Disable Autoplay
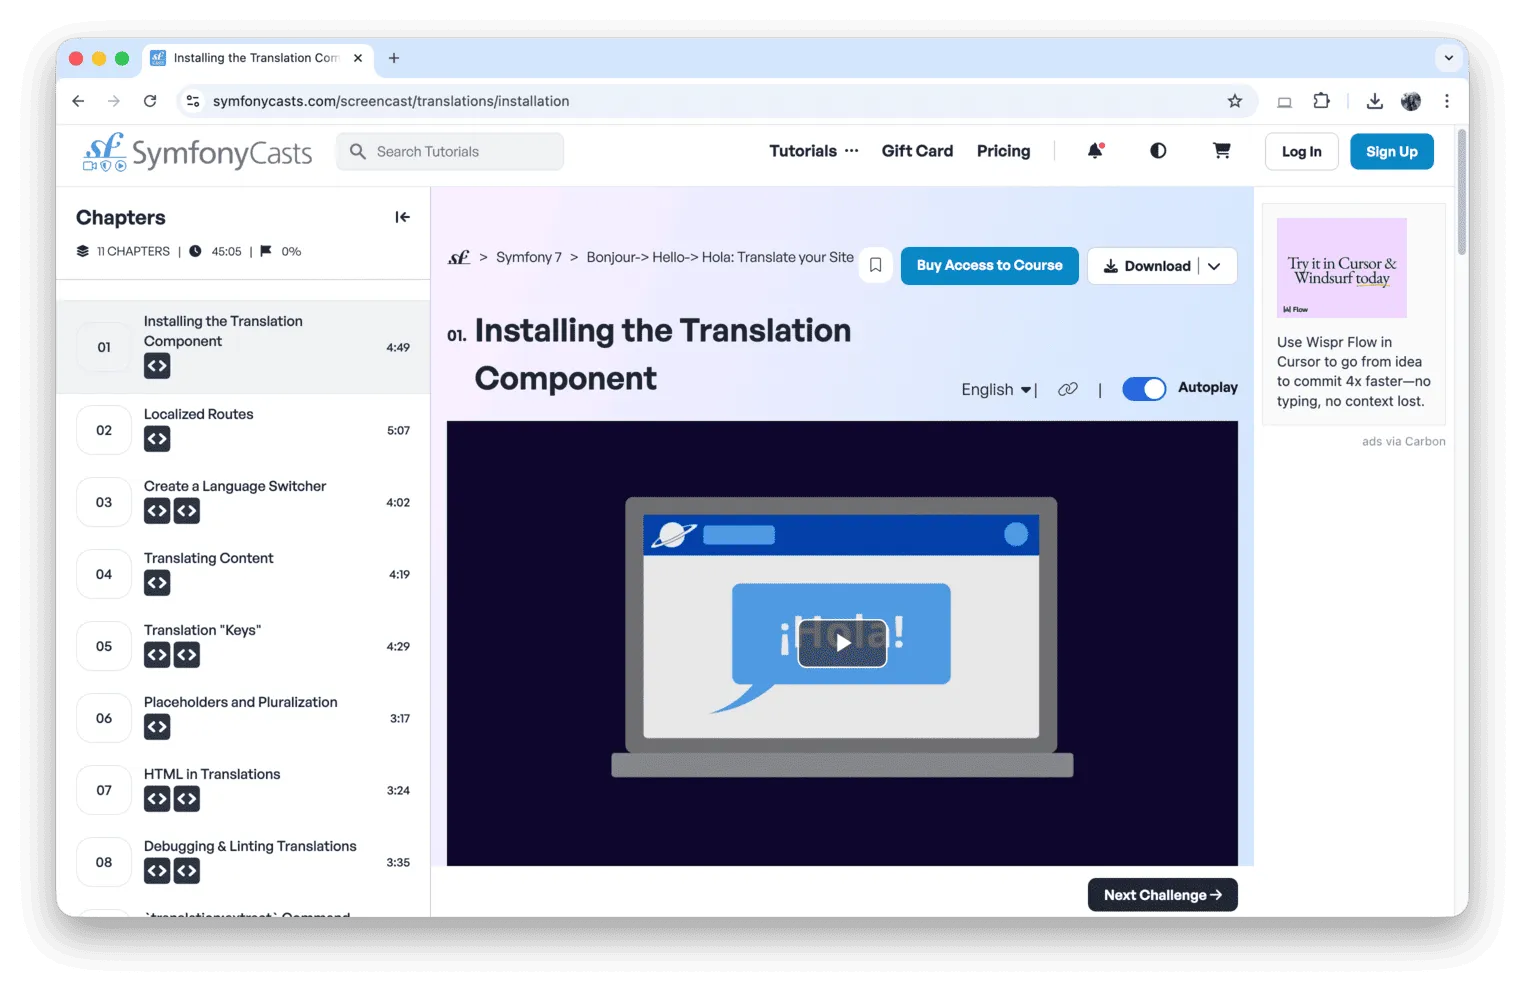 coord(1144,388)
